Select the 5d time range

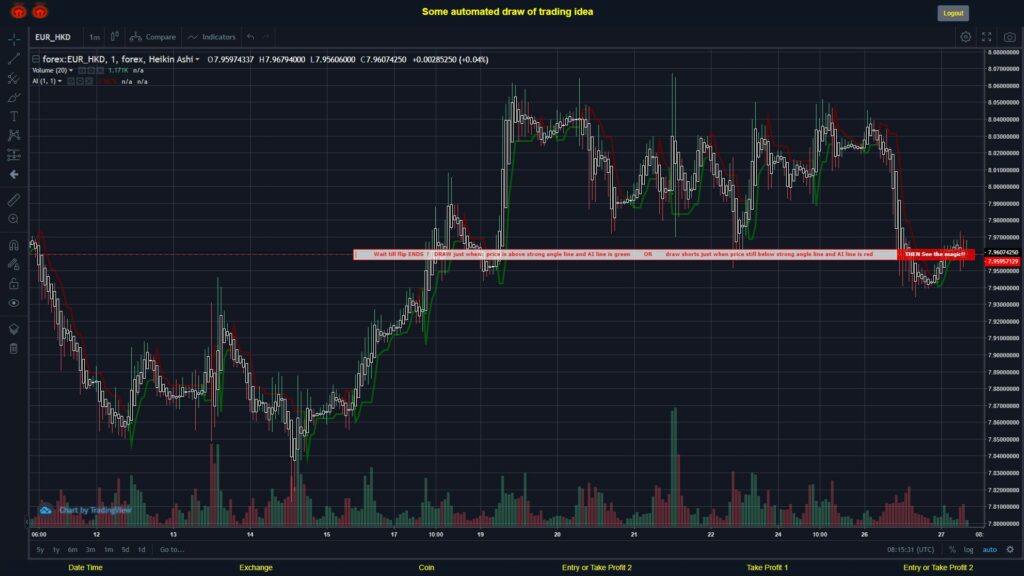(x=125, y=549)
